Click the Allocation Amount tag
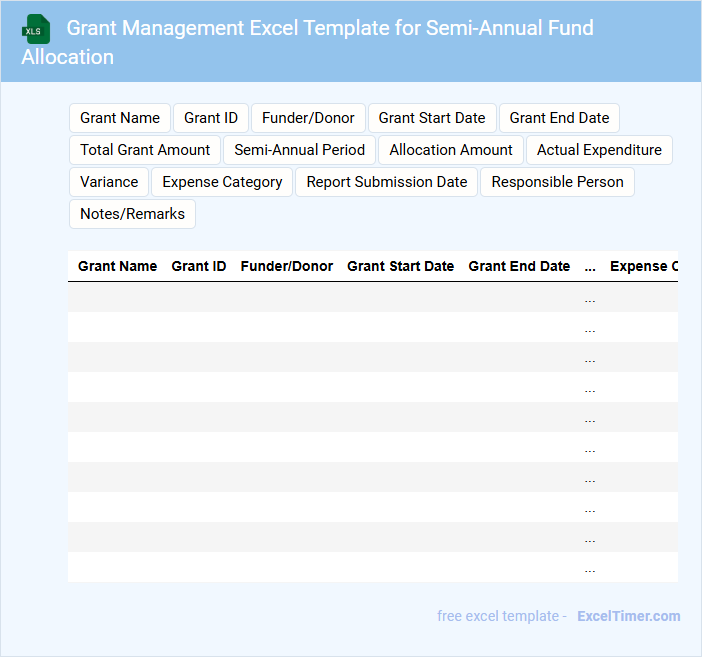 [451, 150]
